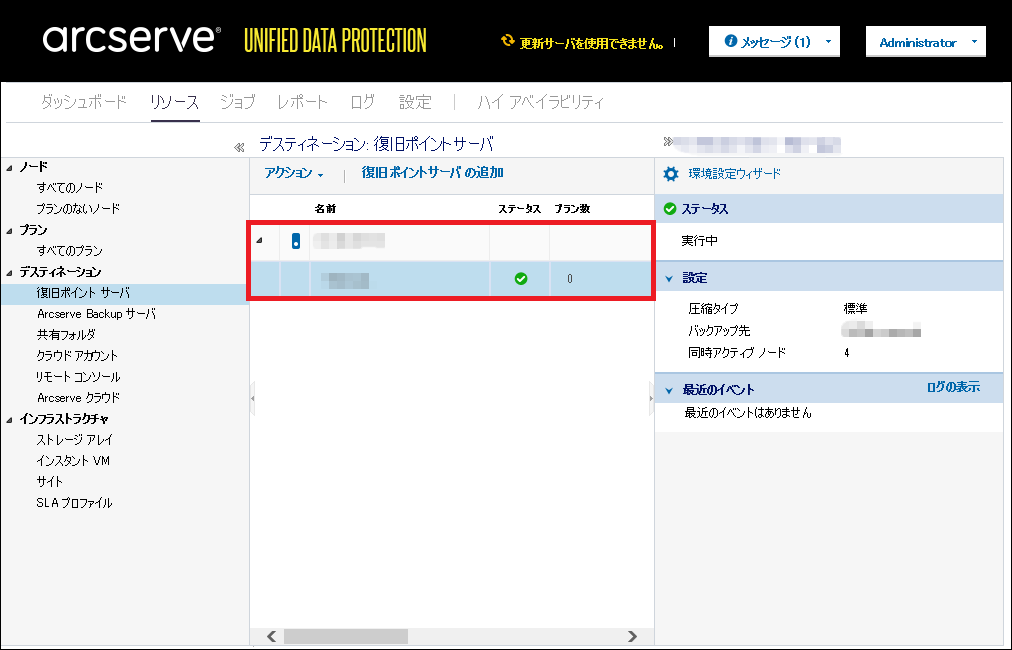Collapse the デスティネーション tree group
Screen dimensions: 1012x650
(x=10, y=273)
